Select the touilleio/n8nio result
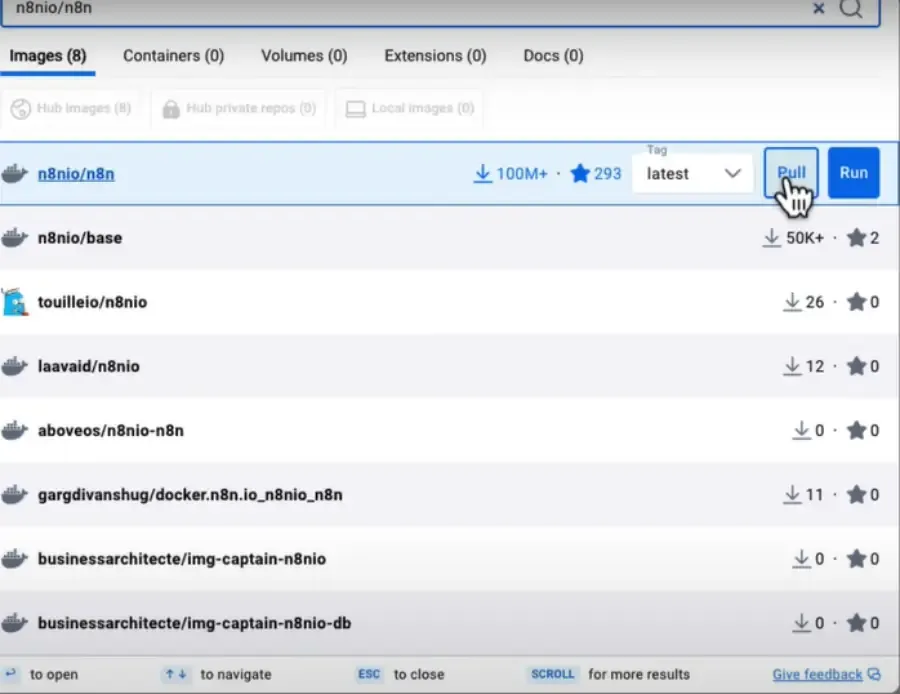The width and height of the screenshot is (900, 694). (449, 302)
